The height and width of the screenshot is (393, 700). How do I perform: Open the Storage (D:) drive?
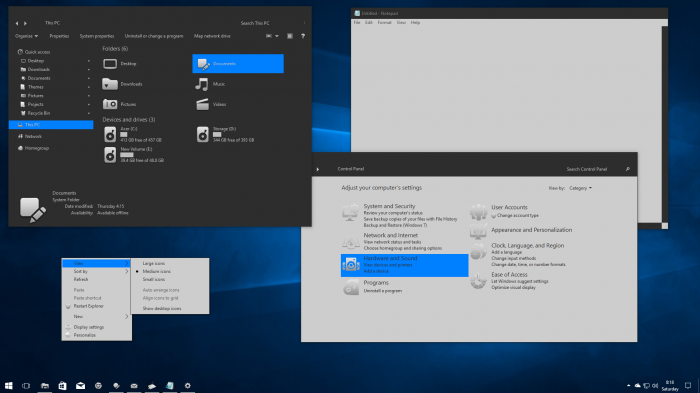[x=203, y=134]
